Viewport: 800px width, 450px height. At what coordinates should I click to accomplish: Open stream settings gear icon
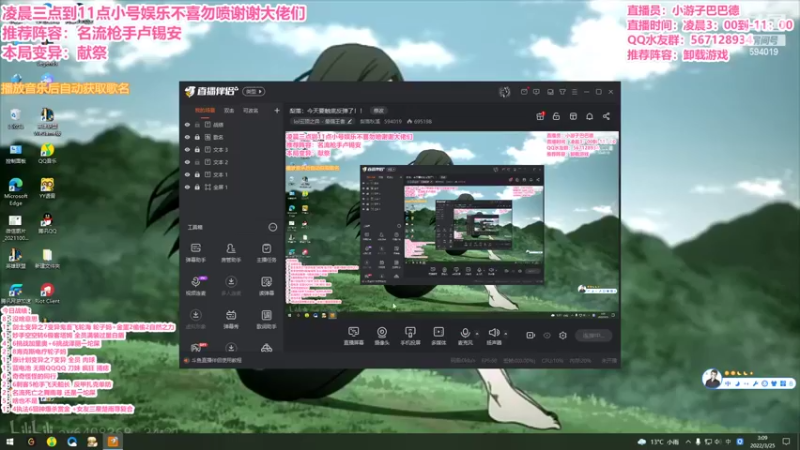tap(563, 335)
